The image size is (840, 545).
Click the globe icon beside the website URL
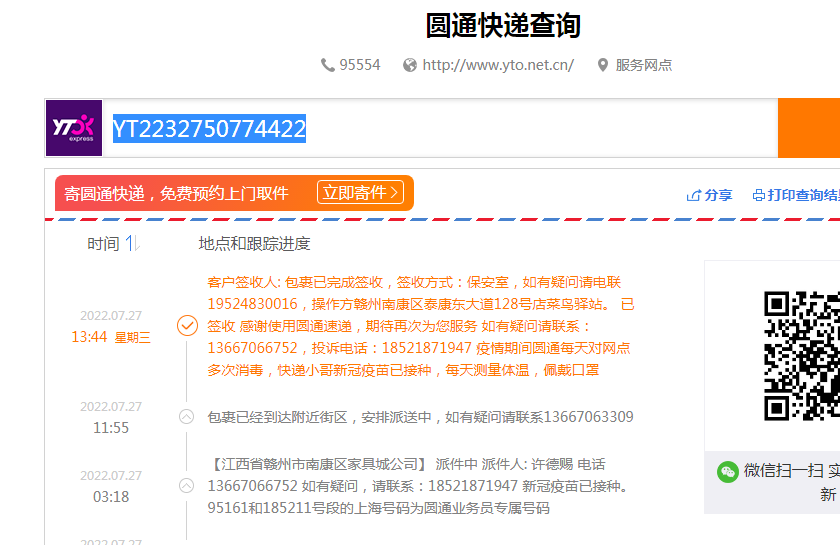(410, 65)
